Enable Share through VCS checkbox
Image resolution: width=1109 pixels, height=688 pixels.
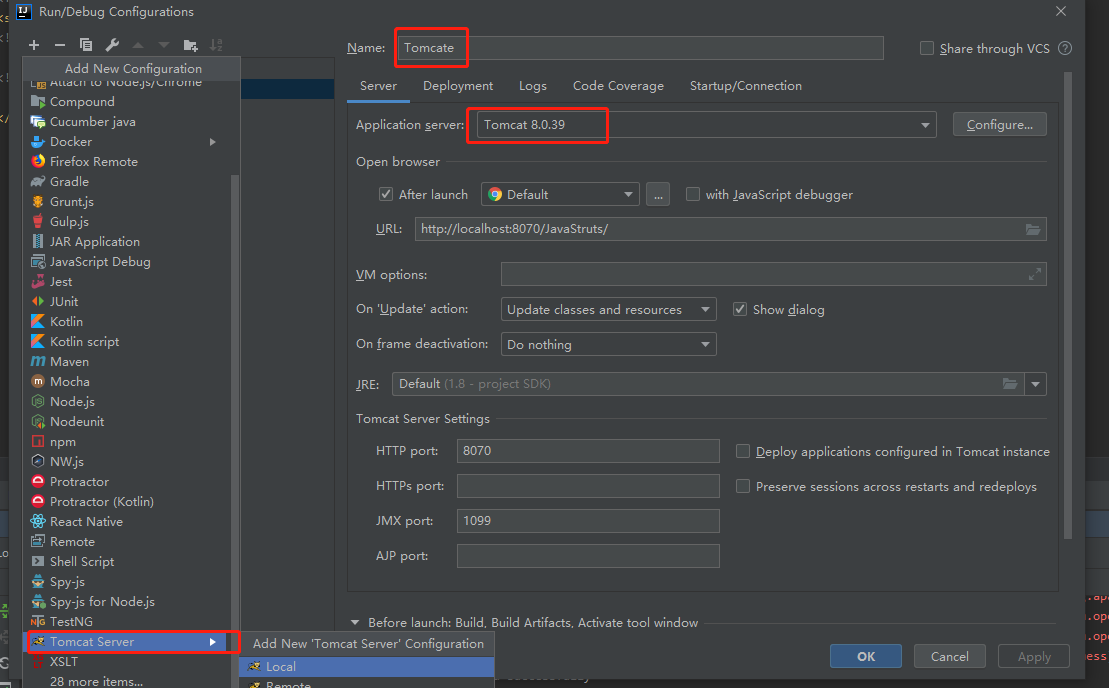(927, 48)
